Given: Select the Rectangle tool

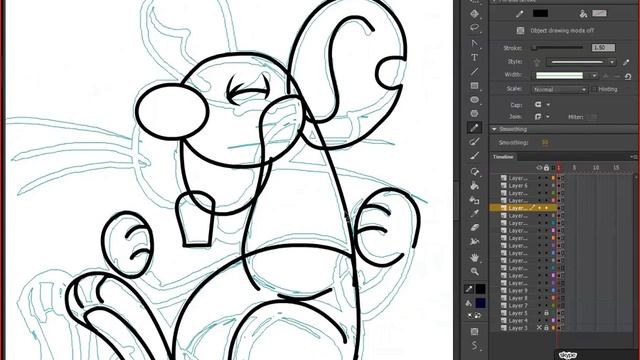Looking at the screenshot, I should pyautogui.click(x=474, y=86).
